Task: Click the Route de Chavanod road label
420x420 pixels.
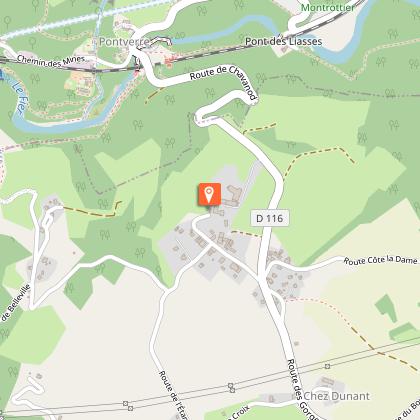Action: pos(224,80)
